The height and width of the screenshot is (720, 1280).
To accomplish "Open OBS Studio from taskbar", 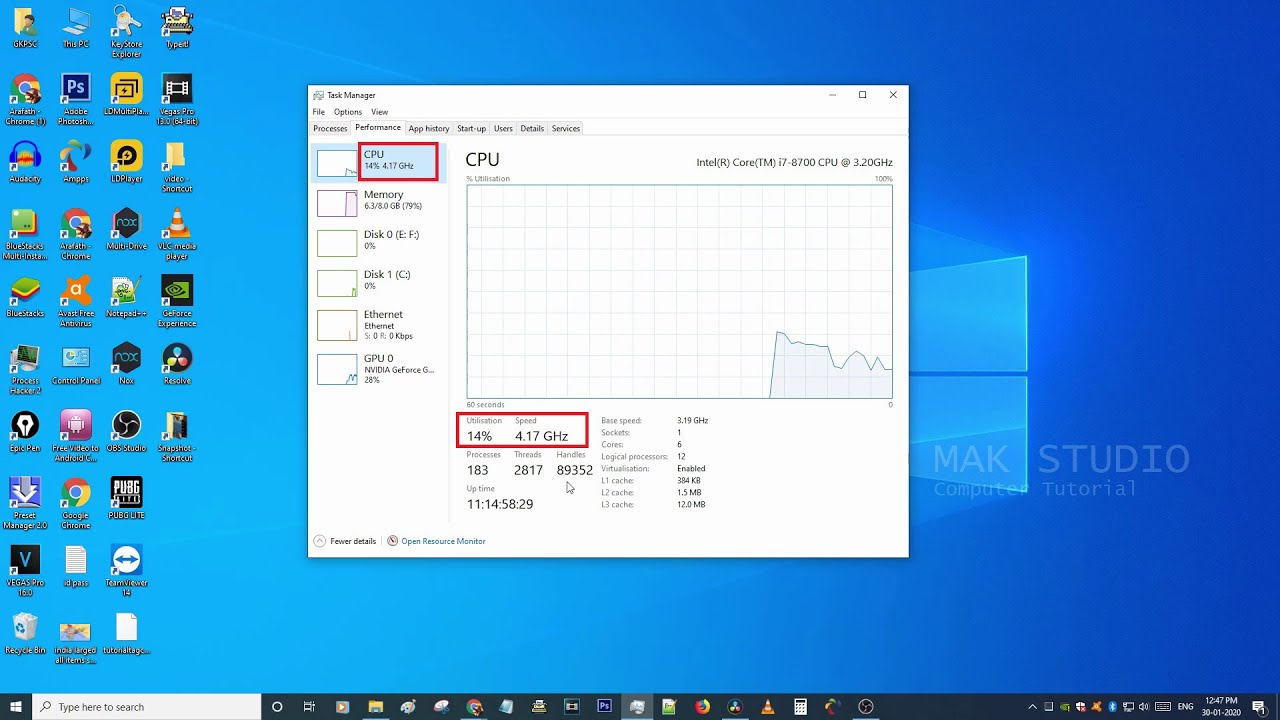I will pyautogui.click(x=866, y=707).
